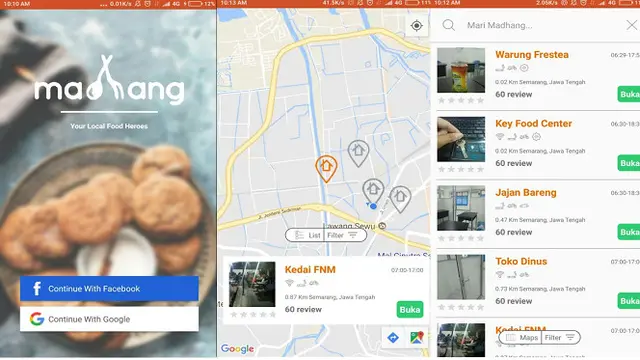Image resolution: width=640 pixels, height=360 pixels.
Task: Tap Key Food Center thumbnail image
Action: click(461, 139)
